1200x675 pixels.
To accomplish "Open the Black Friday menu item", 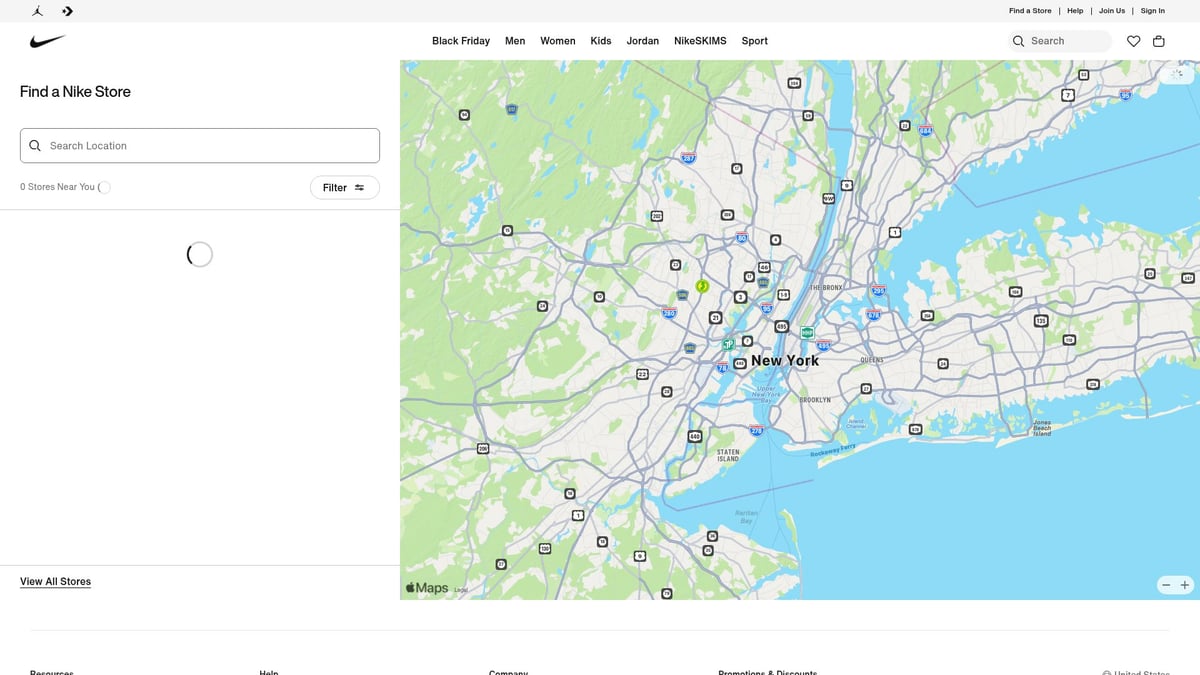I will [461, 41].
